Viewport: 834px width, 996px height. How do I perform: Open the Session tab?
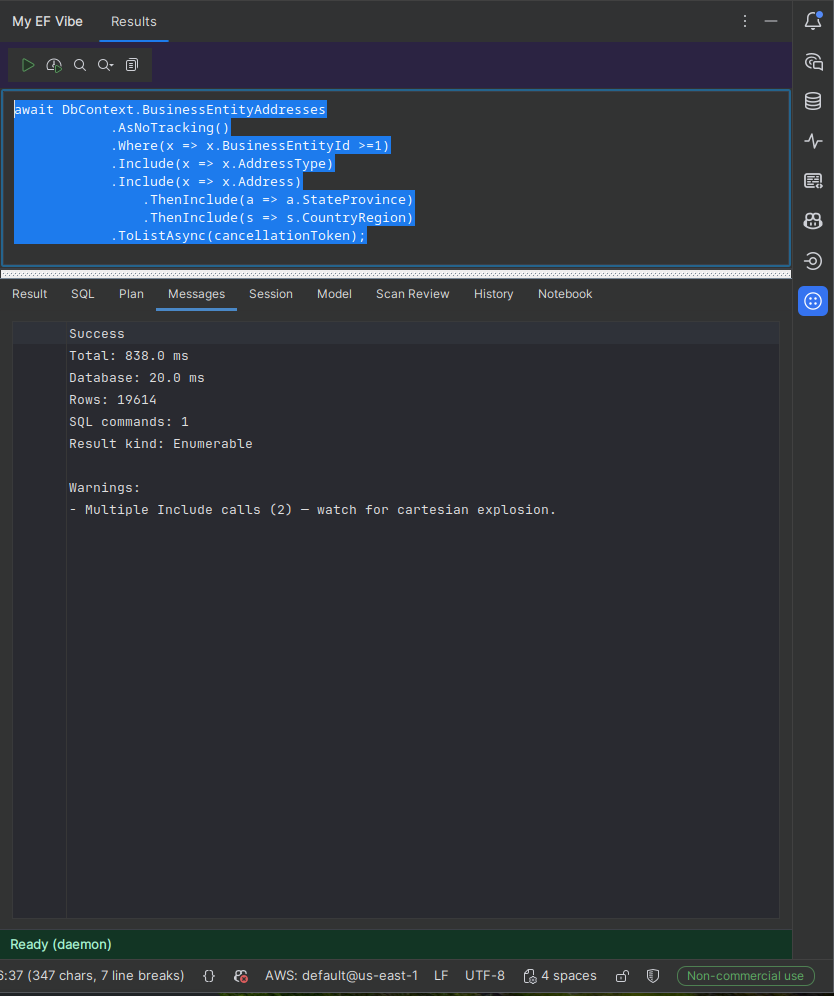271,294
